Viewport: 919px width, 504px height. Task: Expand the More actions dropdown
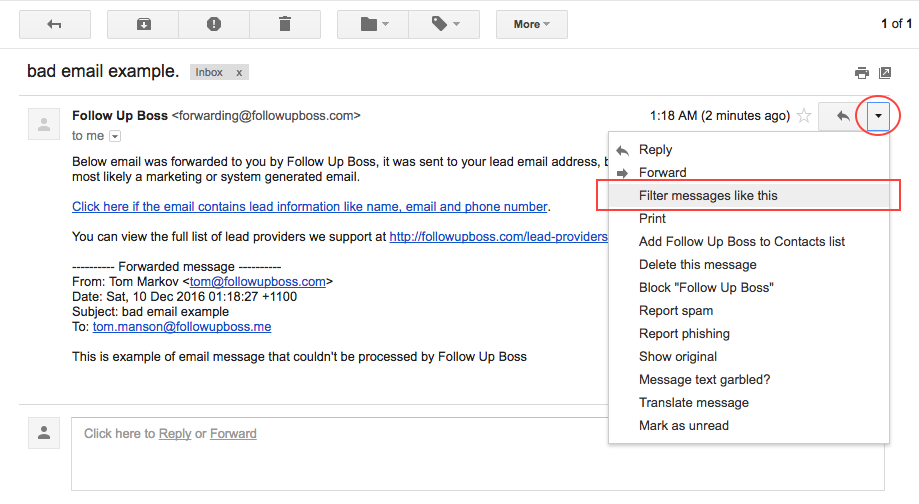tap(531, 24)
